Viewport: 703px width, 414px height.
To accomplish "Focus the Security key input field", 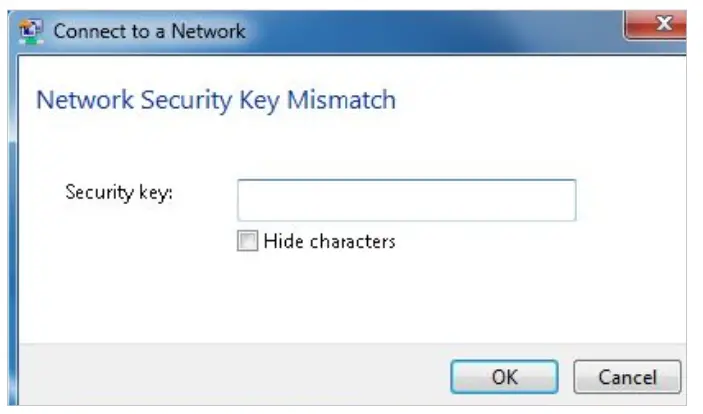I will point(406,199).
